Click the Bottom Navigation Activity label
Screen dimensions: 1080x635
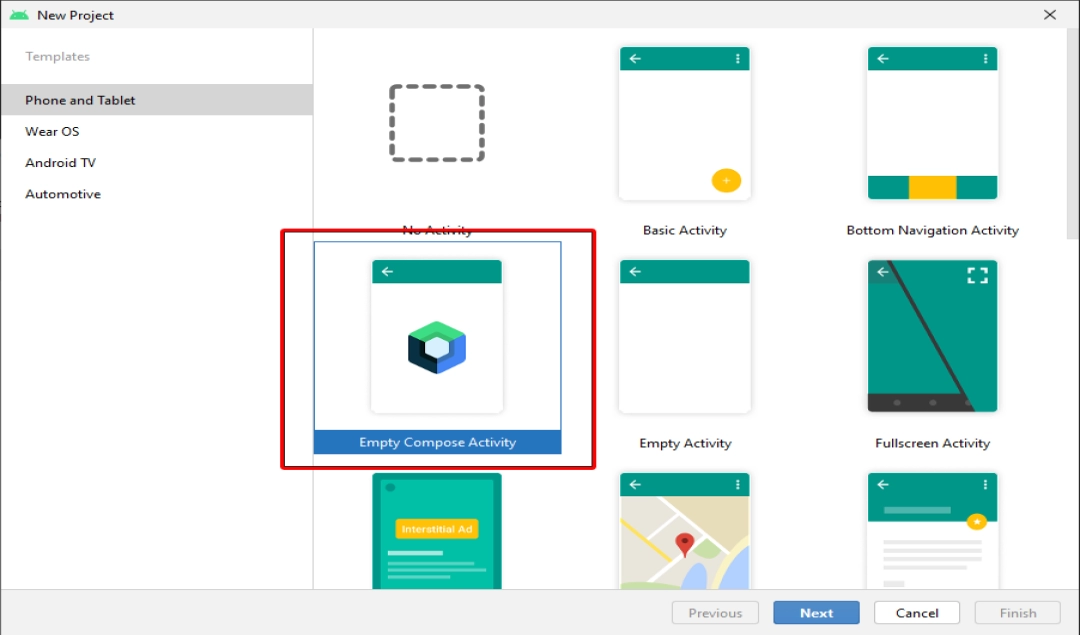coord(933,230)
